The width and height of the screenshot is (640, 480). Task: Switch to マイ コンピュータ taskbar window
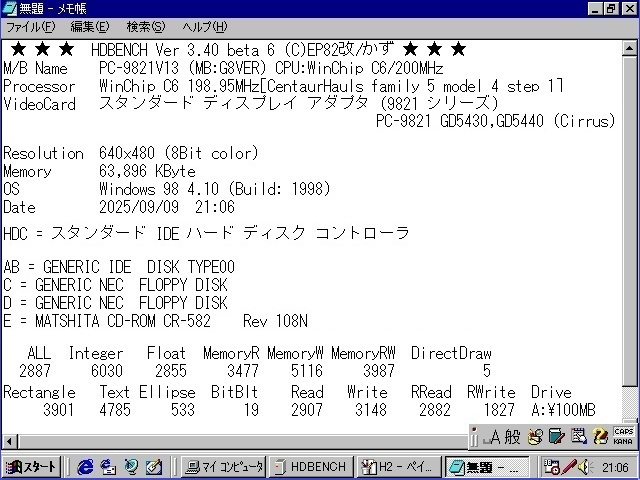[x=223, y=467]
